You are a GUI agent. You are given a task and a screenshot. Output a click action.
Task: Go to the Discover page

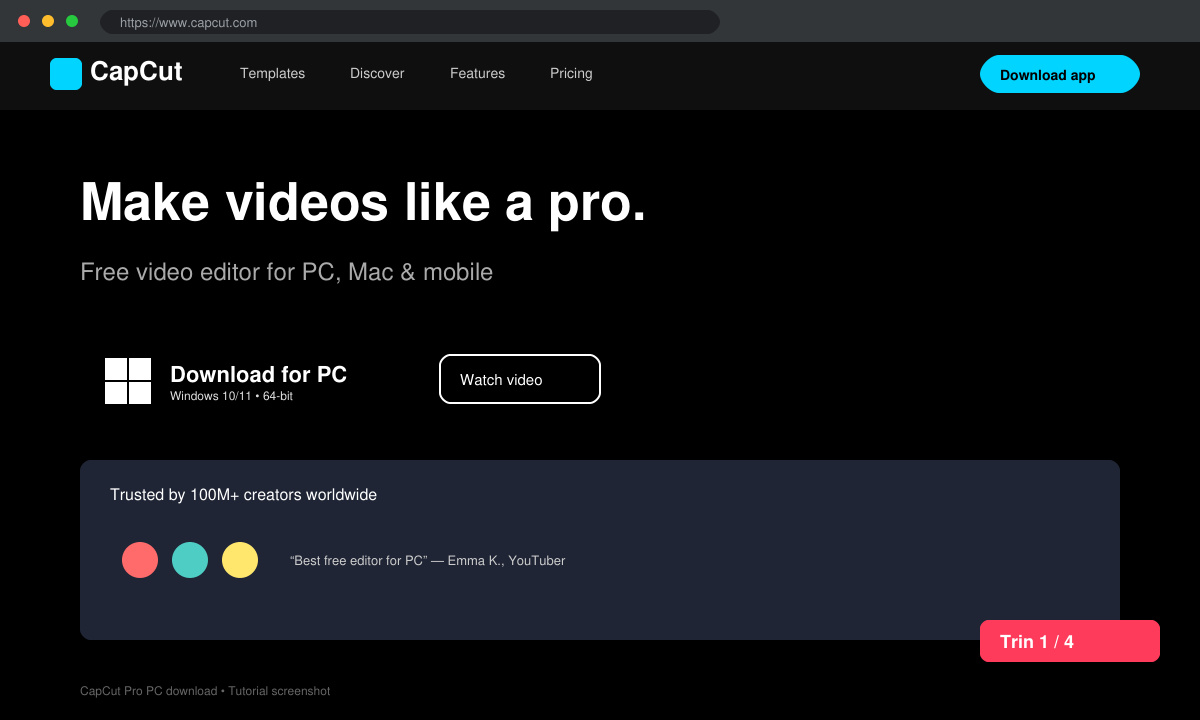pos(377,73)
